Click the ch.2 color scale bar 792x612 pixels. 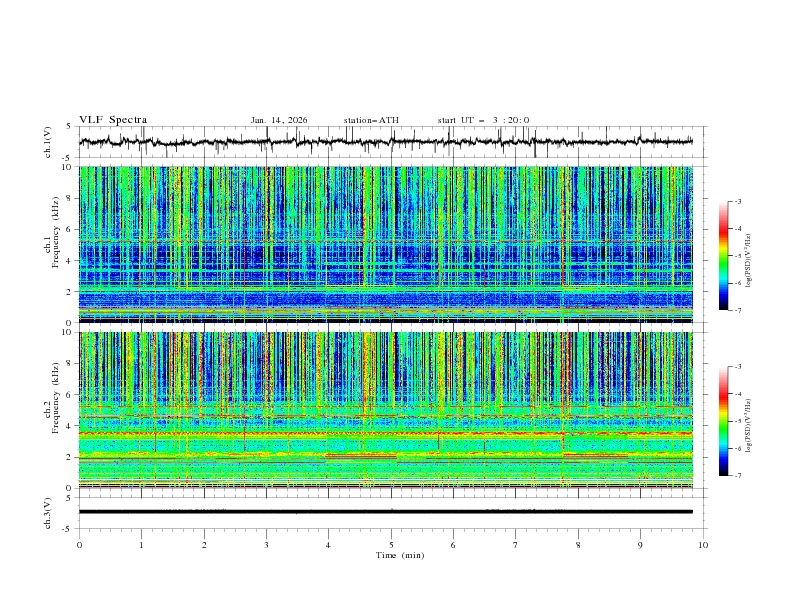point(723,421)
